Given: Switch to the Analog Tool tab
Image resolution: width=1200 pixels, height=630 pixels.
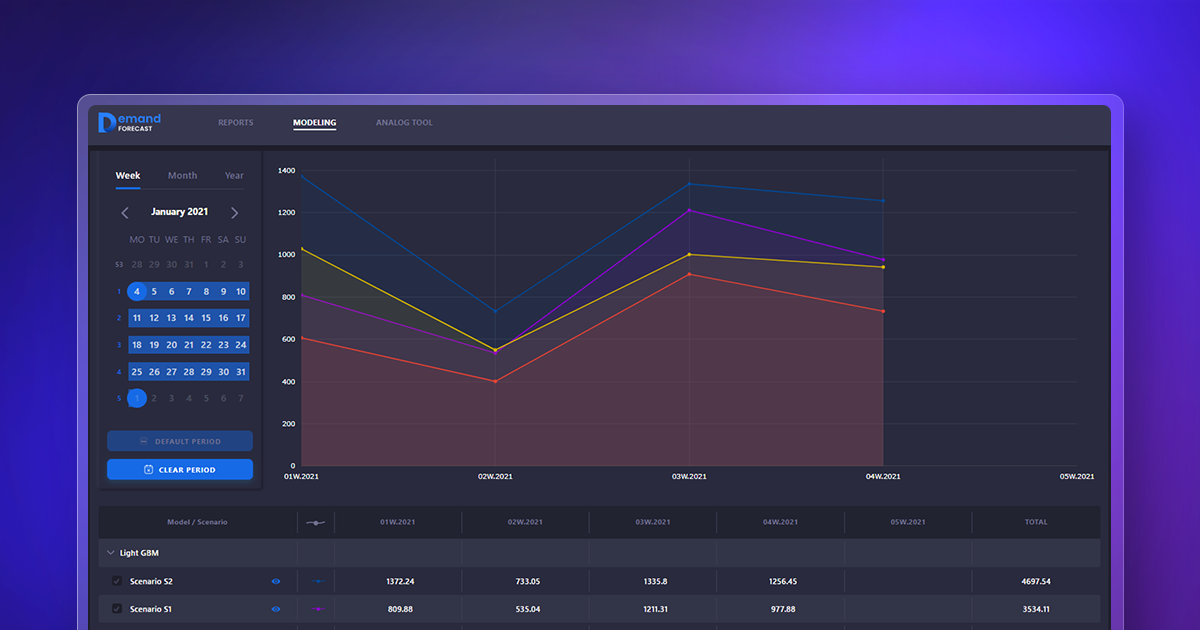Looking at the screenshot, I should coord(404,123).
